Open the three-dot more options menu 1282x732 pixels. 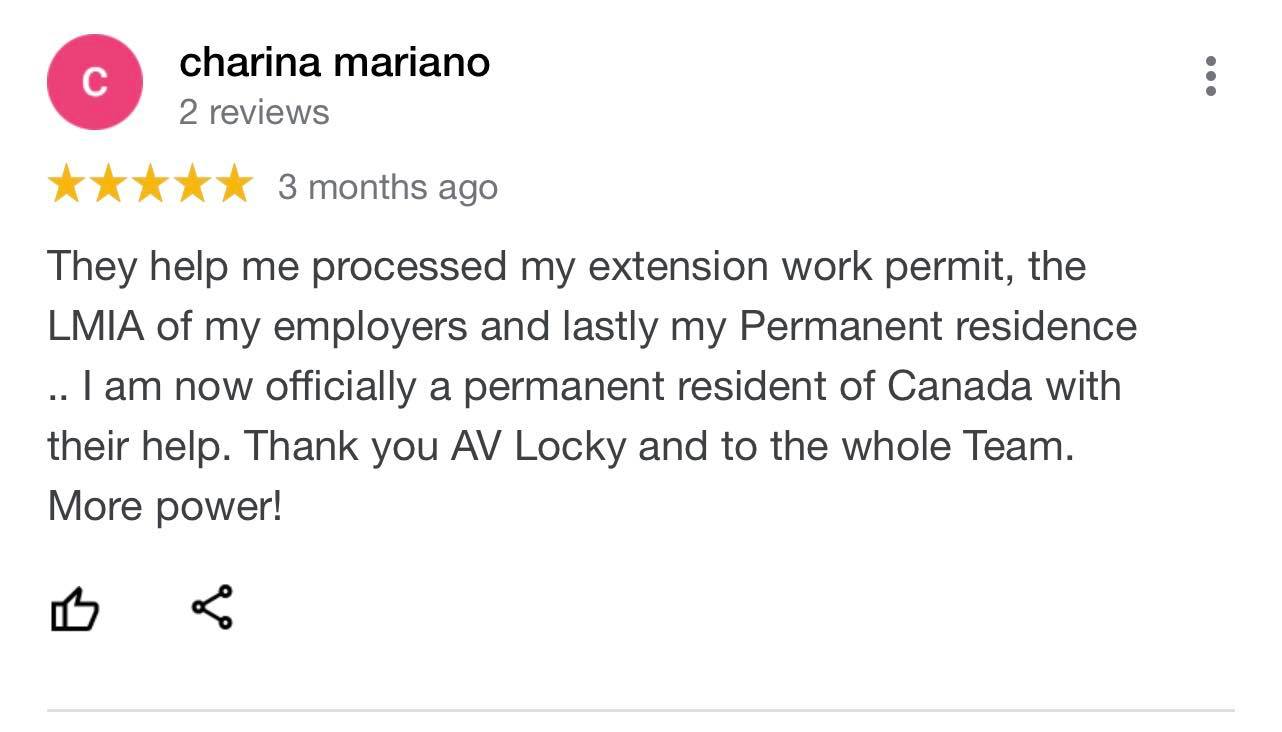1211,76
